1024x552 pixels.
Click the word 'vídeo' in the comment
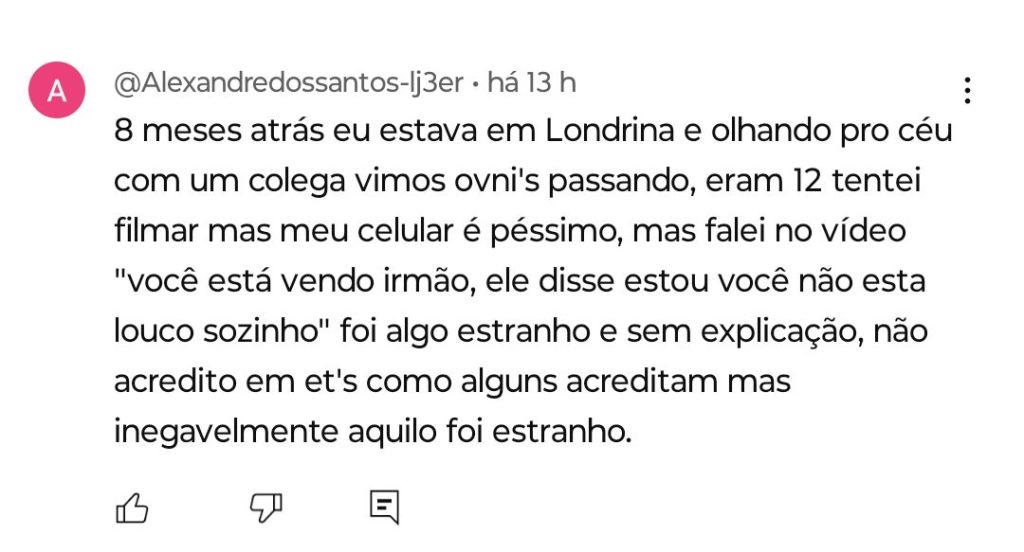[861, 232]
